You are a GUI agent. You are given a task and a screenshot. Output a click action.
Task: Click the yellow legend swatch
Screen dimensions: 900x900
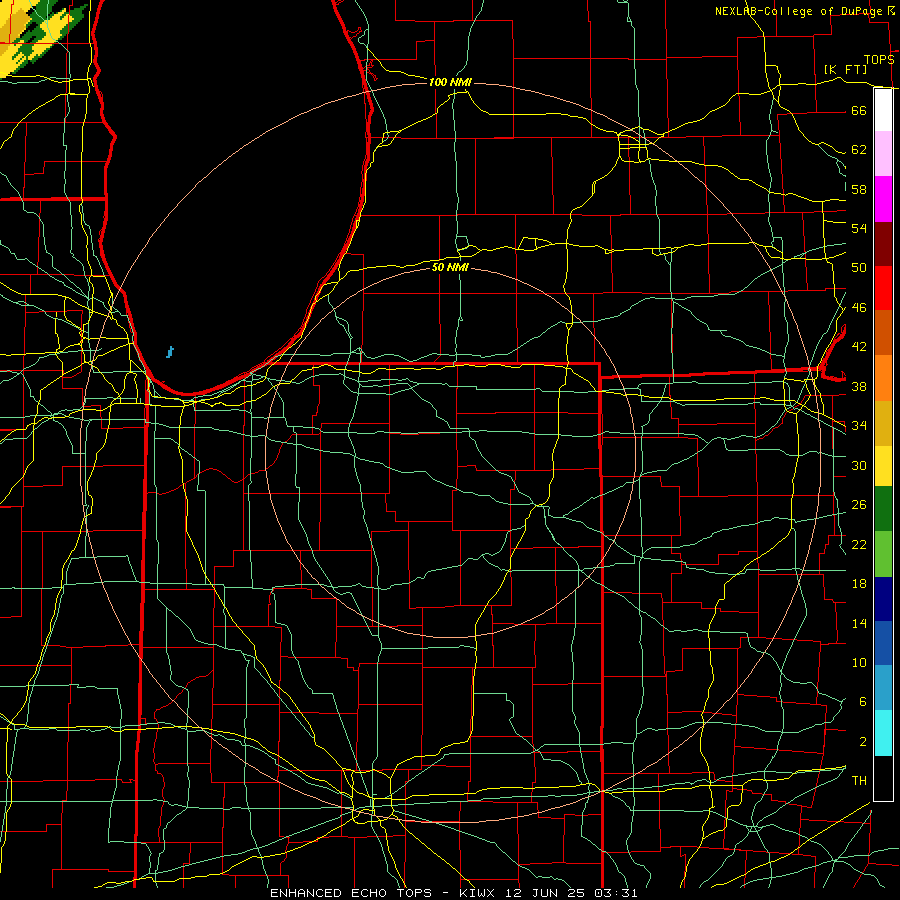(x=883, y=465)
